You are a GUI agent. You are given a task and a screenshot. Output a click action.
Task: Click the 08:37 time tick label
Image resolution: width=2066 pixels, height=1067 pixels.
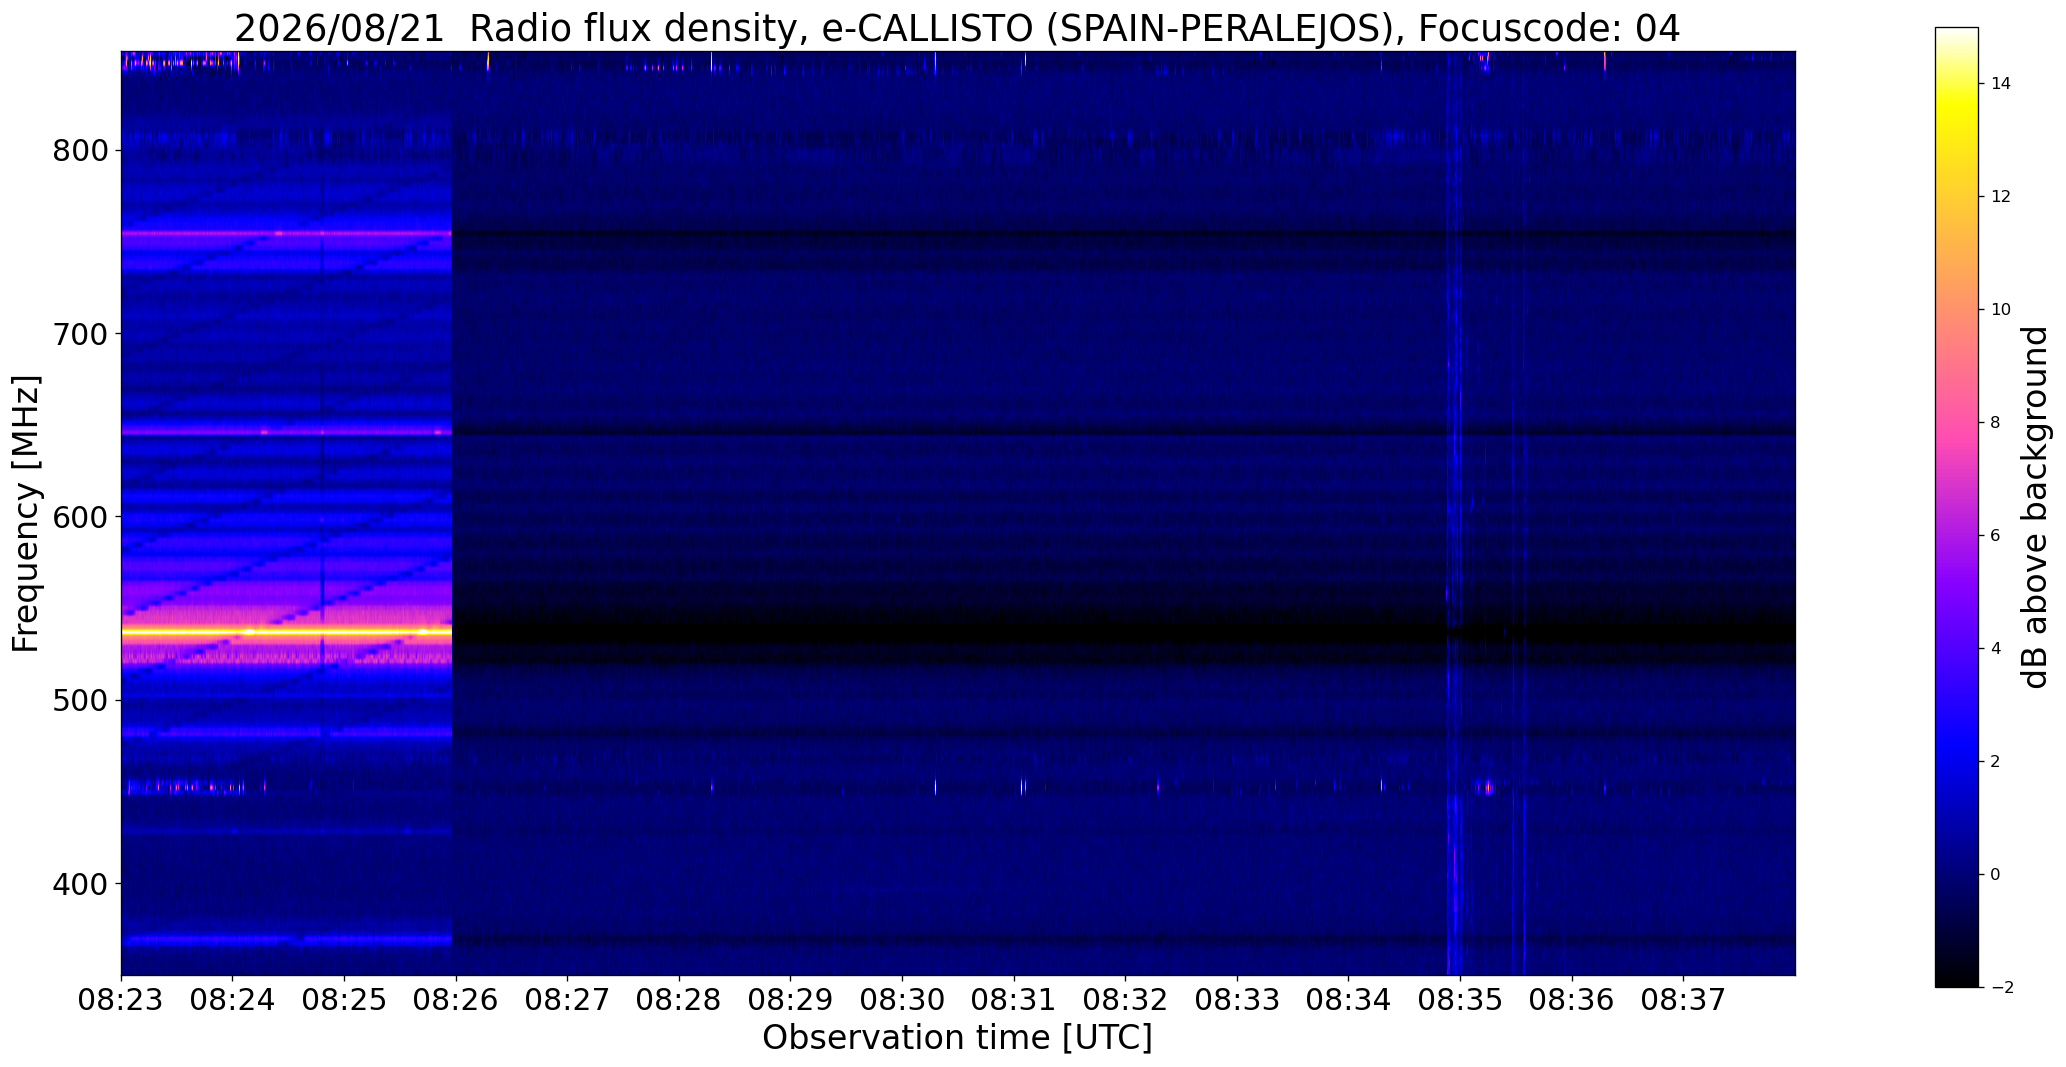click(x=1684, y=1000)
